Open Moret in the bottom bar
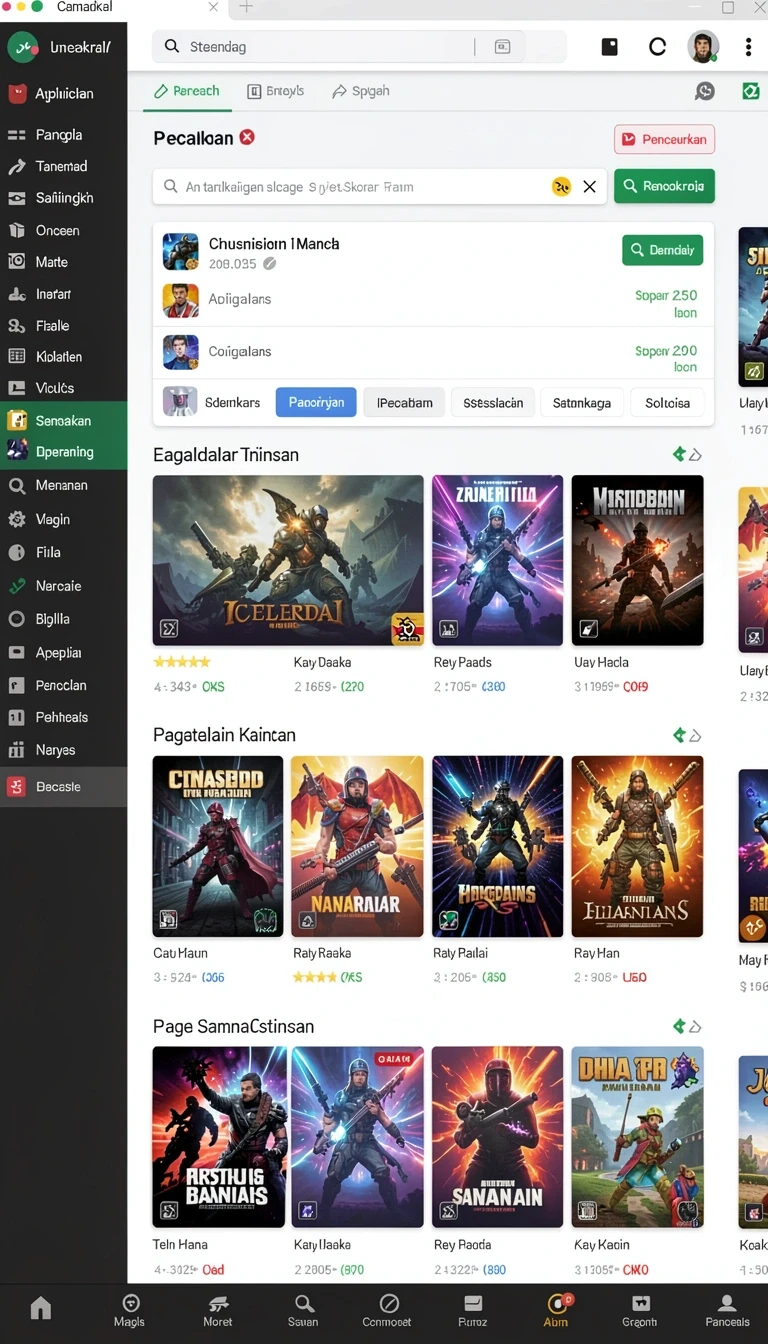768x1344 pixels. (217, 1311)
